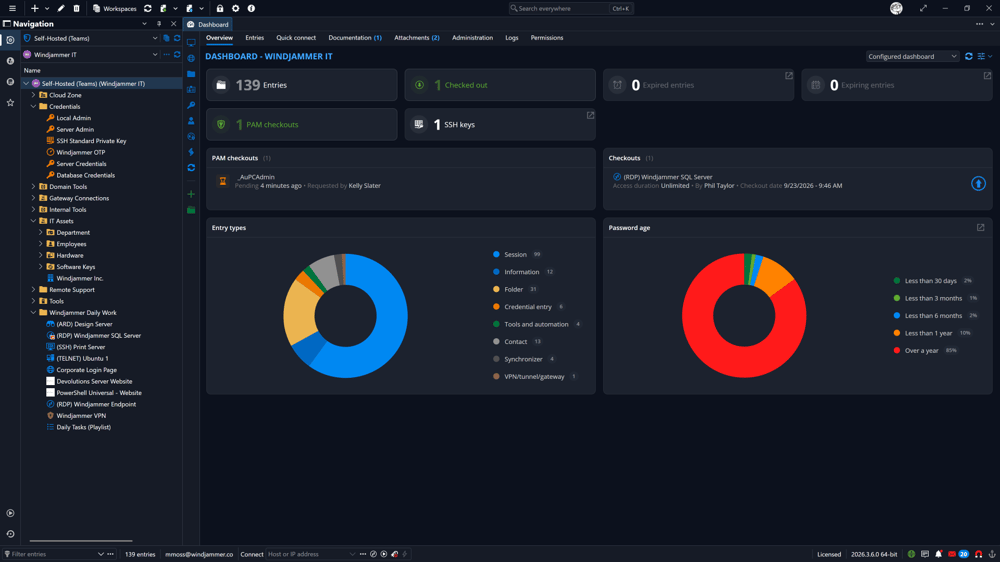Click play icon at bottom of left sidebar

(x=10, y=513)
